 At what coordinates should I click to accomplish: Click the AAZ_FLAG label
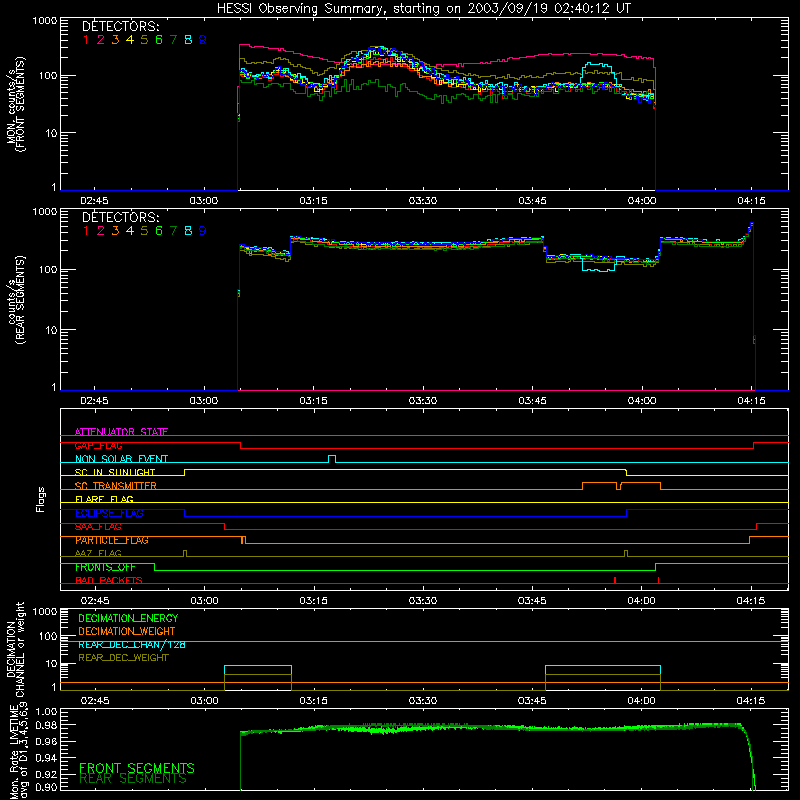pyautogui.click(x=98, y=554)
